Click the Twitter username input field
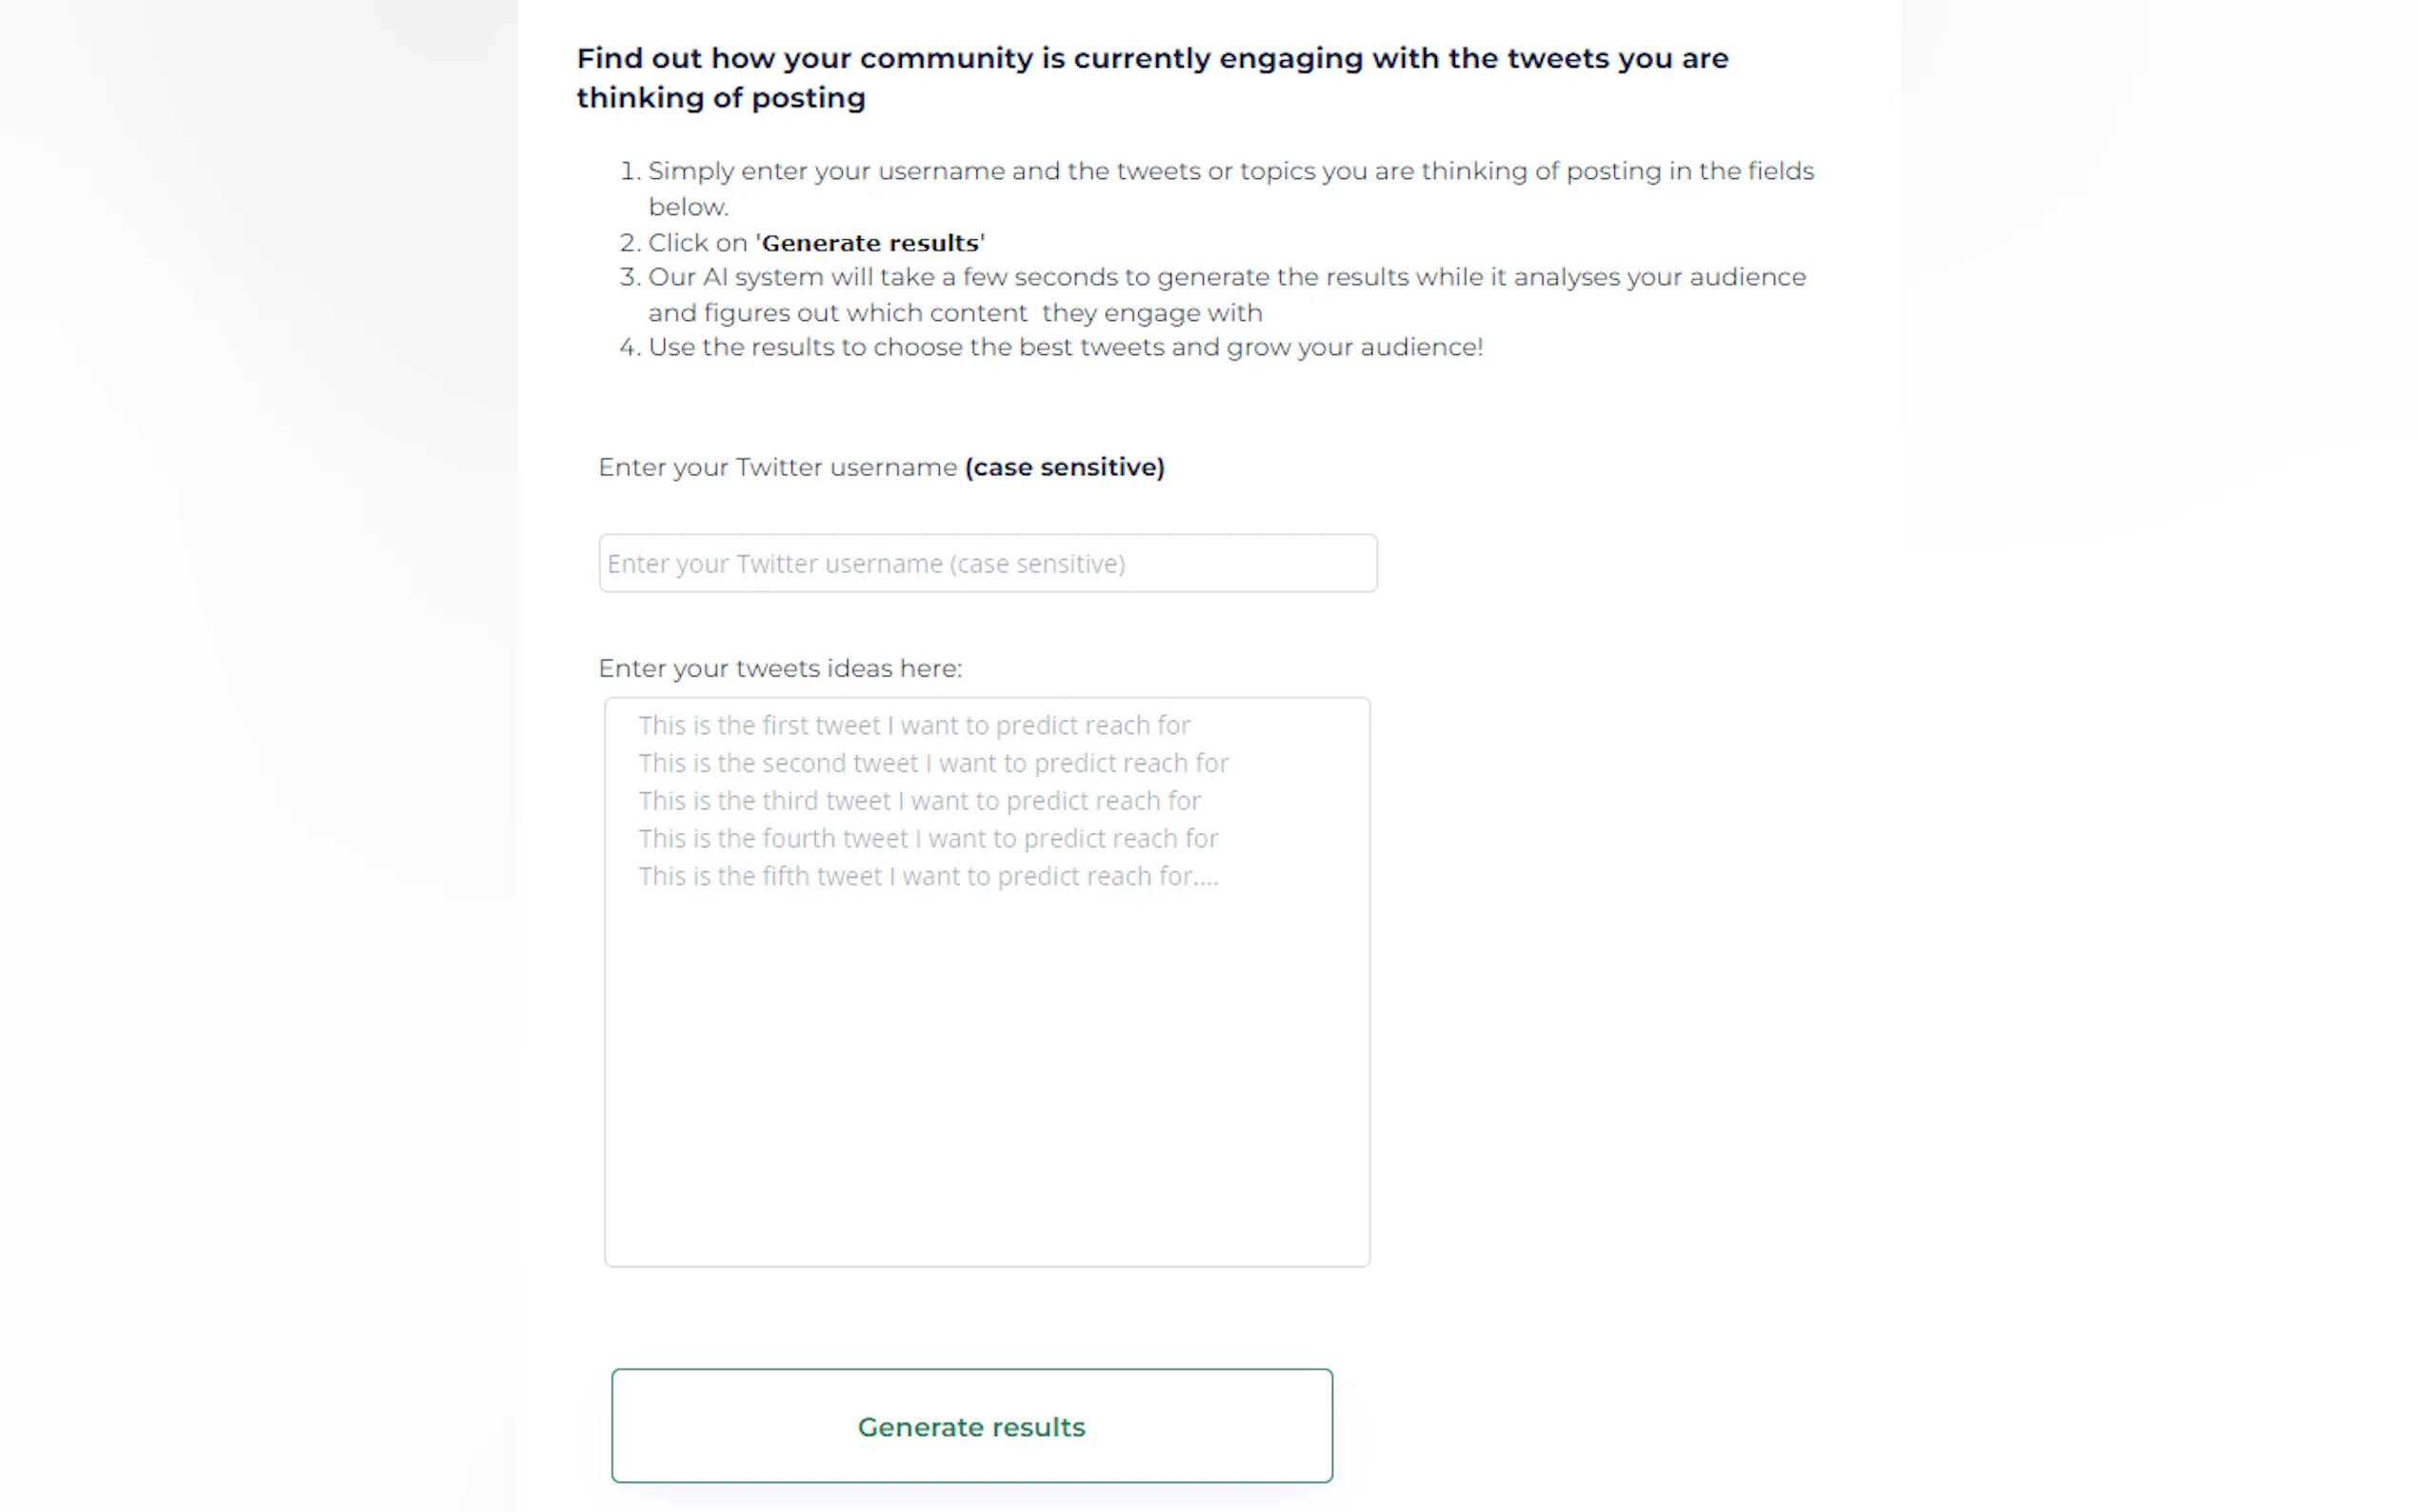Image resolution: width=2419 pixels, height=1512 pixels. pyautogui.click(x=987, y=563)
